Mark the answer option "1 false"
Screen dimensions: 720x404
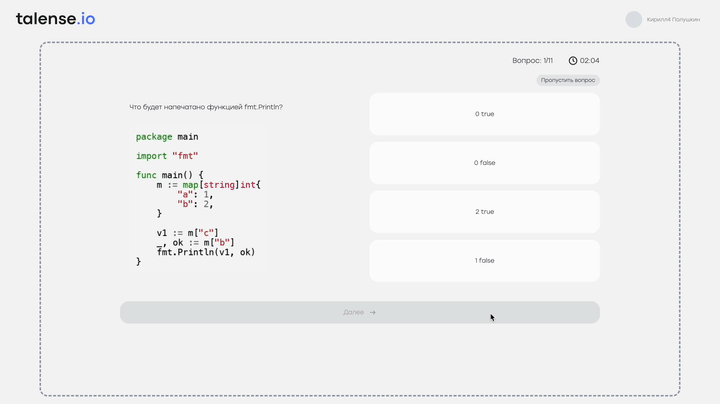coord(484,261)
